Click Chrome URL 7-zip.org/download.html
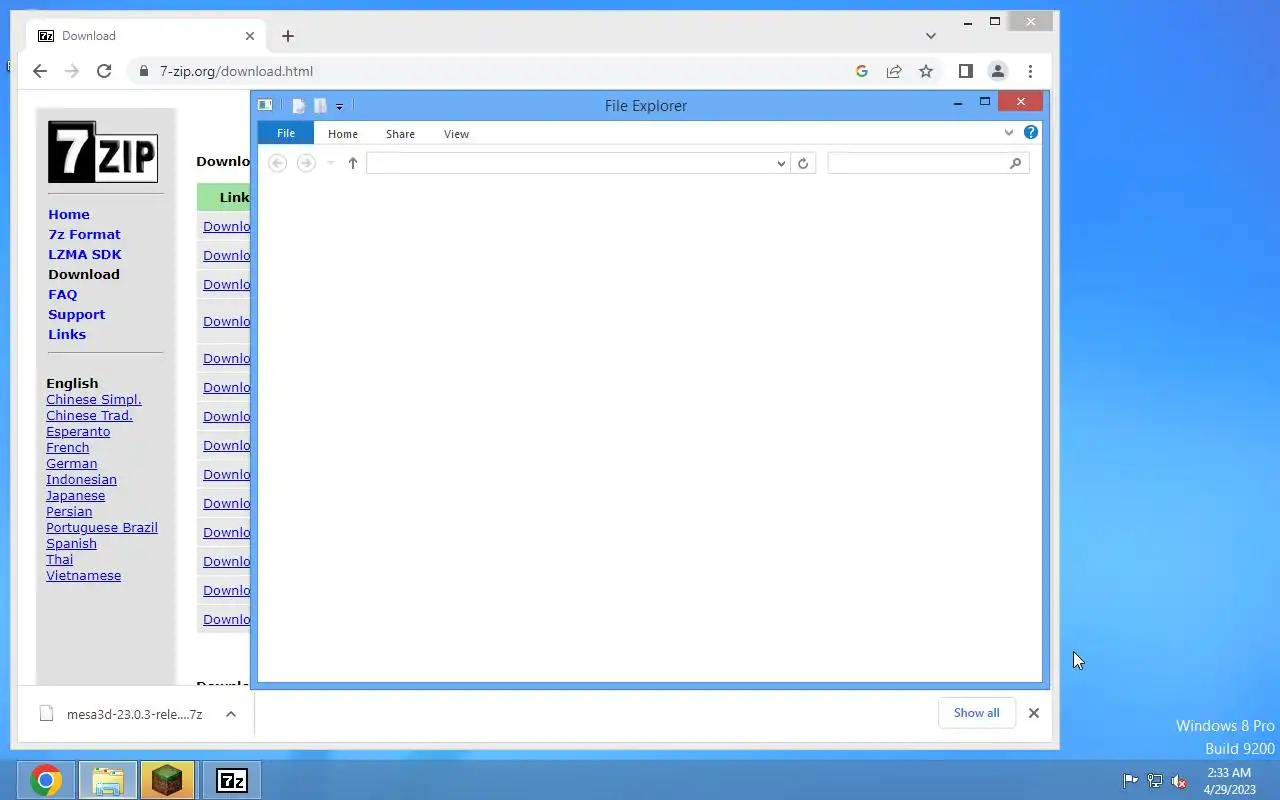This screenshot has width=1280, height=800. tap(236, 71)
